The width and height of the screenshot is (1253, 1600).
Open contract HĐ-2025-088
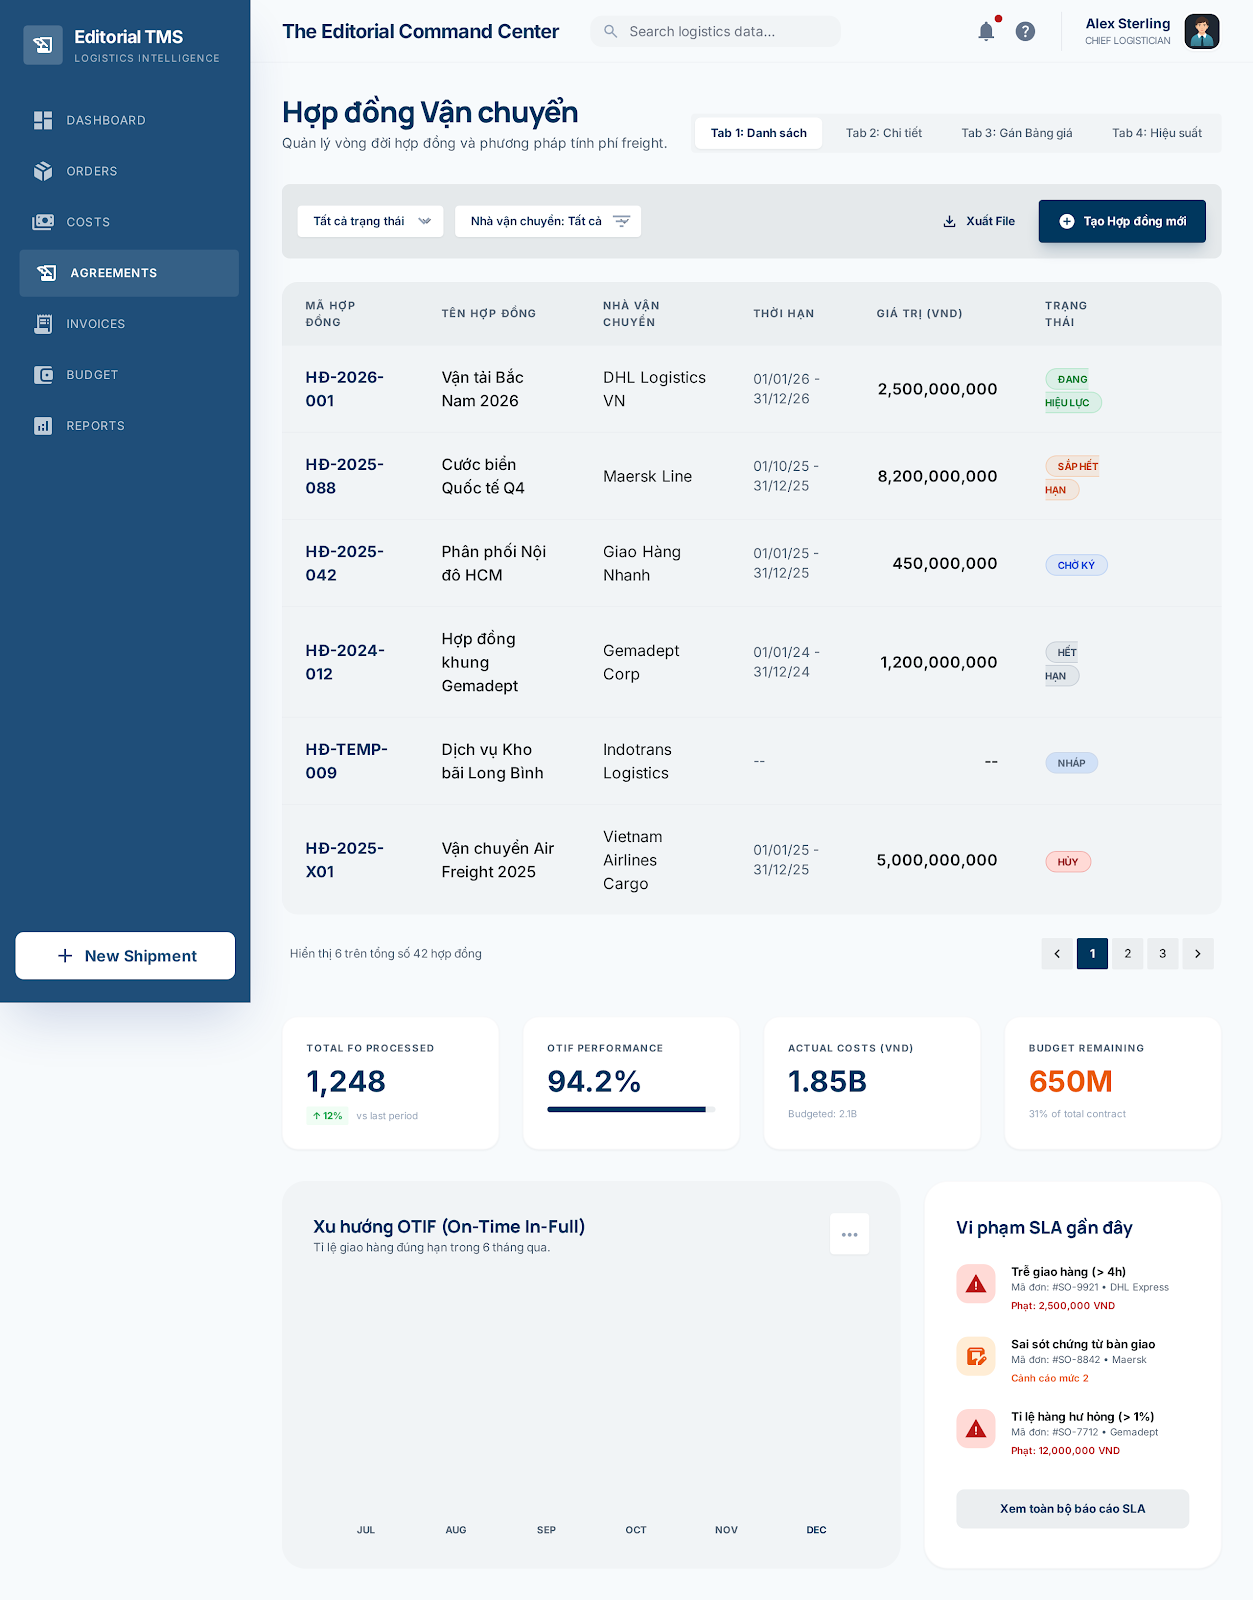click(345, 476)
